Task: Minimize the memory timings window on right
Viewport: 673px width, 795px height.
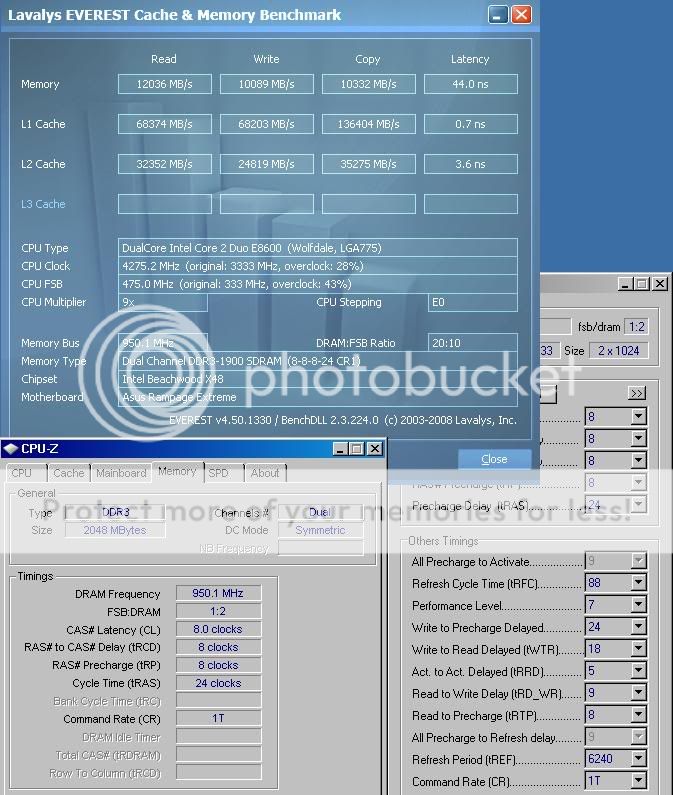Action: [625, 284]
